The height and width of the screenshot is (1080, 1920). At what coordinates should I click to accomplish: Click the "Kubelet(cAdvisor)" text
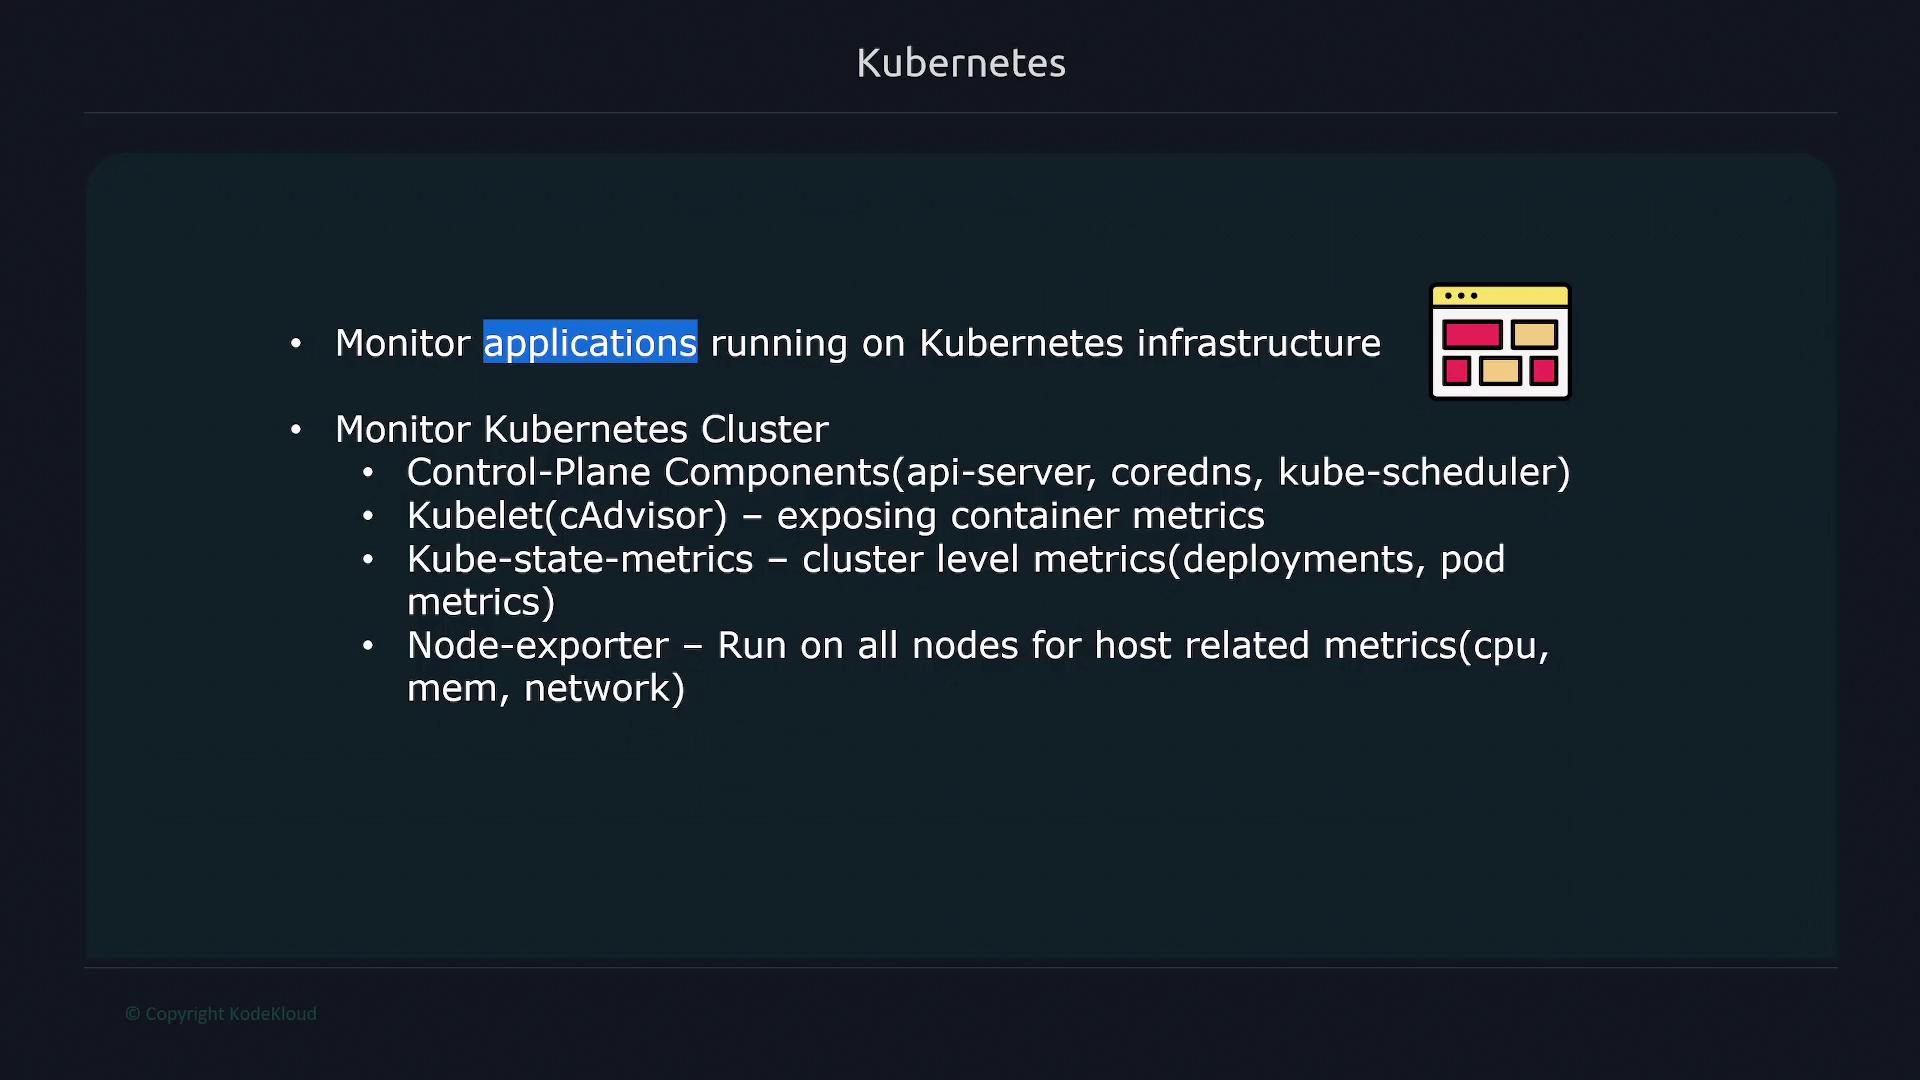(x=567, y=516)
